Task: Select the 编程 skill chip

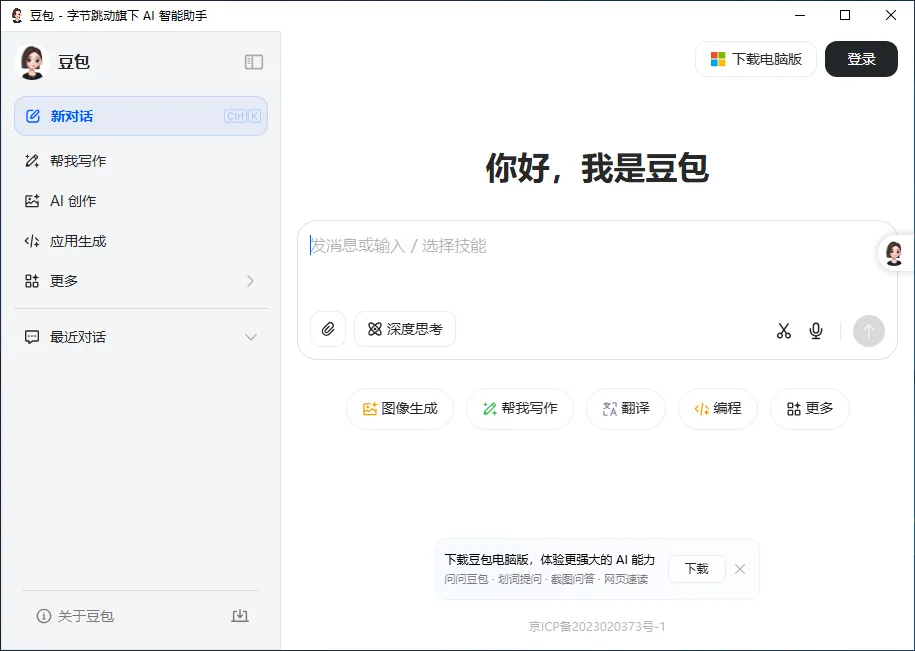Action: tap(718, 409)
